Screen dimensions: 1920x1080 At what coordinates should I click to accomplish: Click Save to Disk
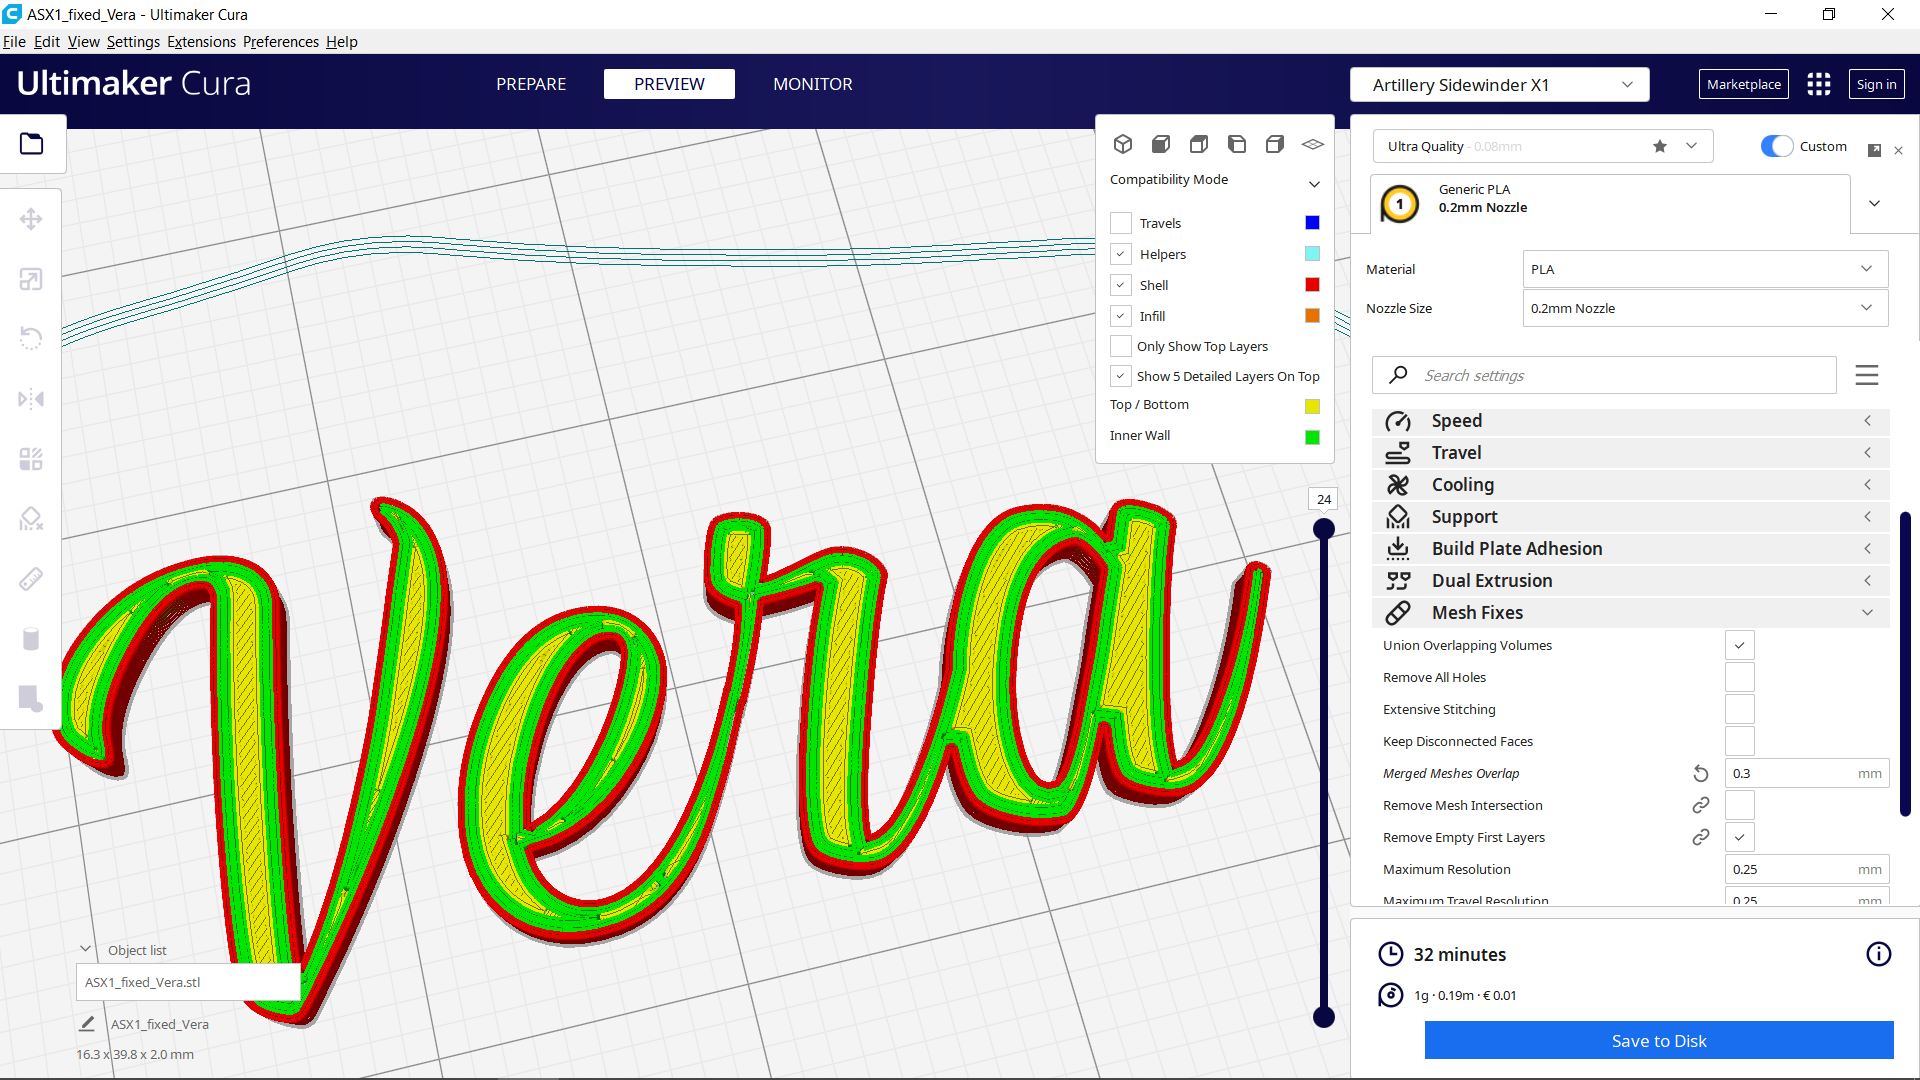1658,1040
